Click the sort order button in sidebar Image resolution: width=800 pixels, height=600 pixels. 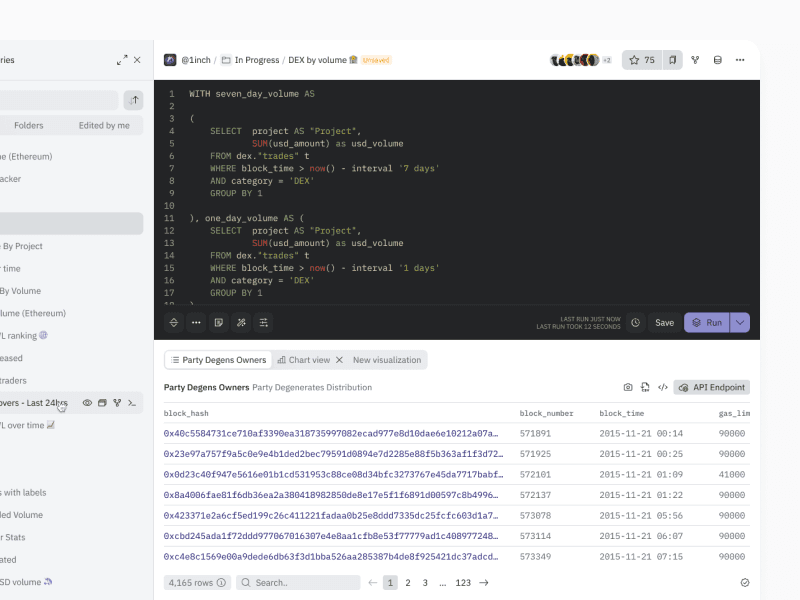(133, 100)
